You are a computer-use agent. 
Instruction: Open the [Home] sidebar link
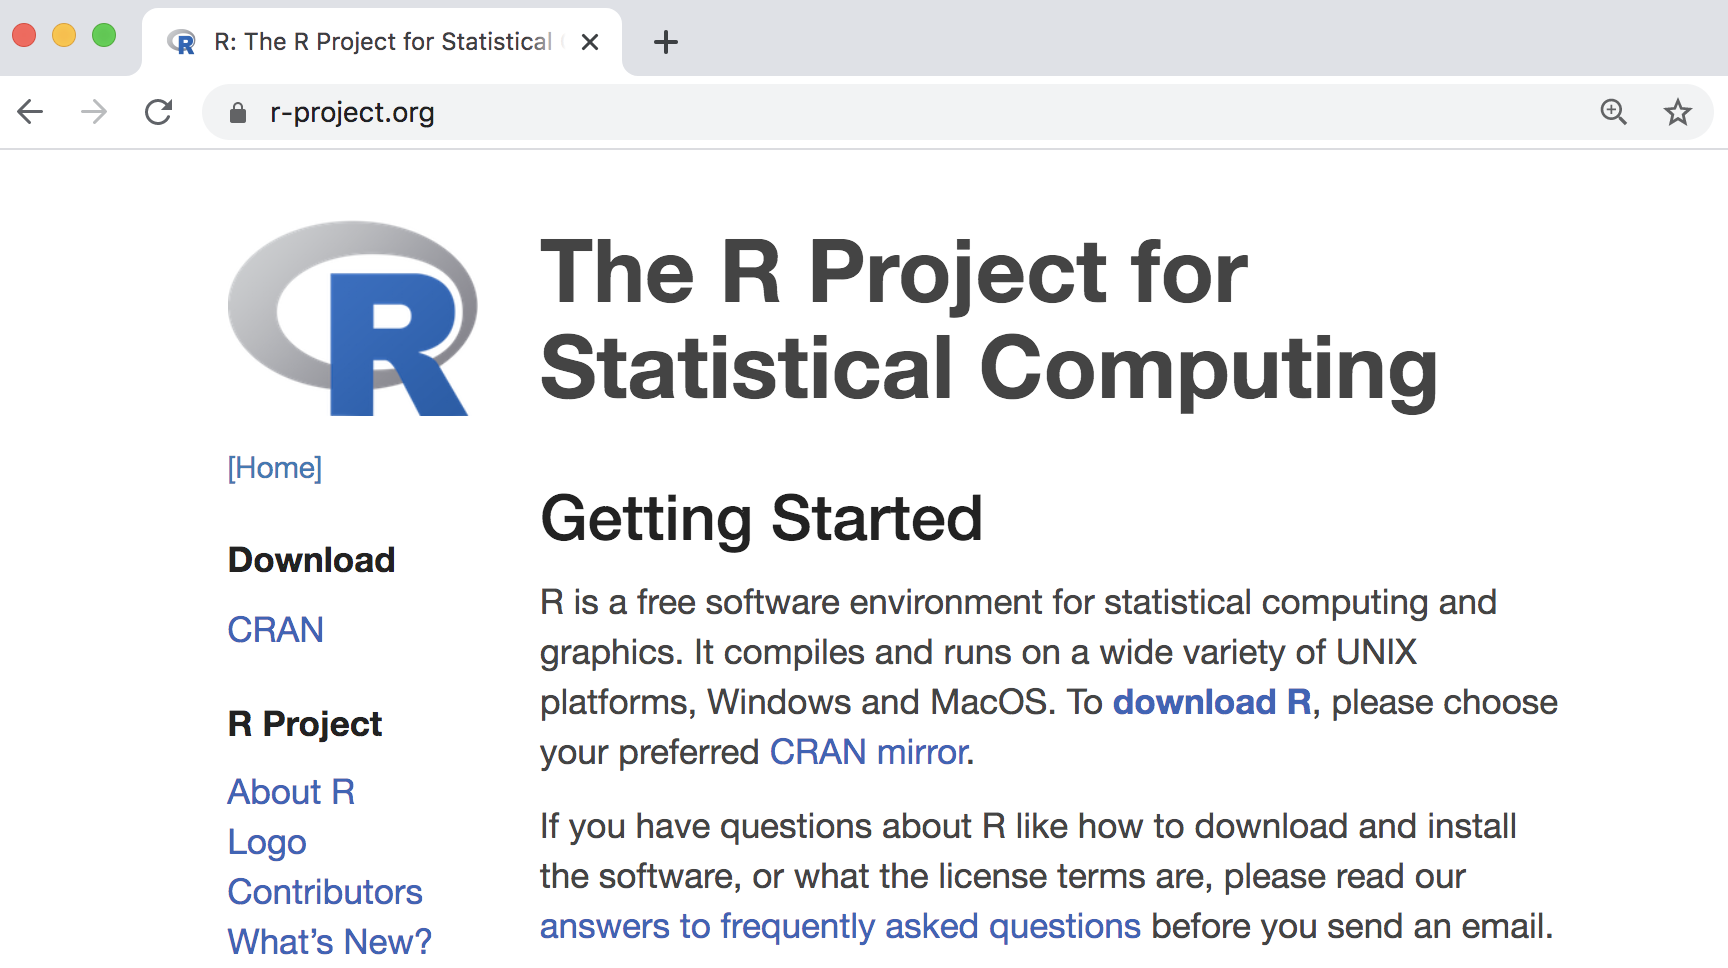tap(275, 467)
